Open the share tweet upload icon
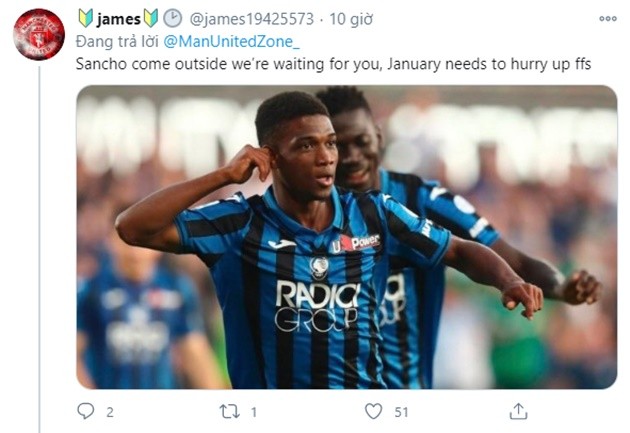The height and width of the screenshot is (433, 630). point(518,411)
